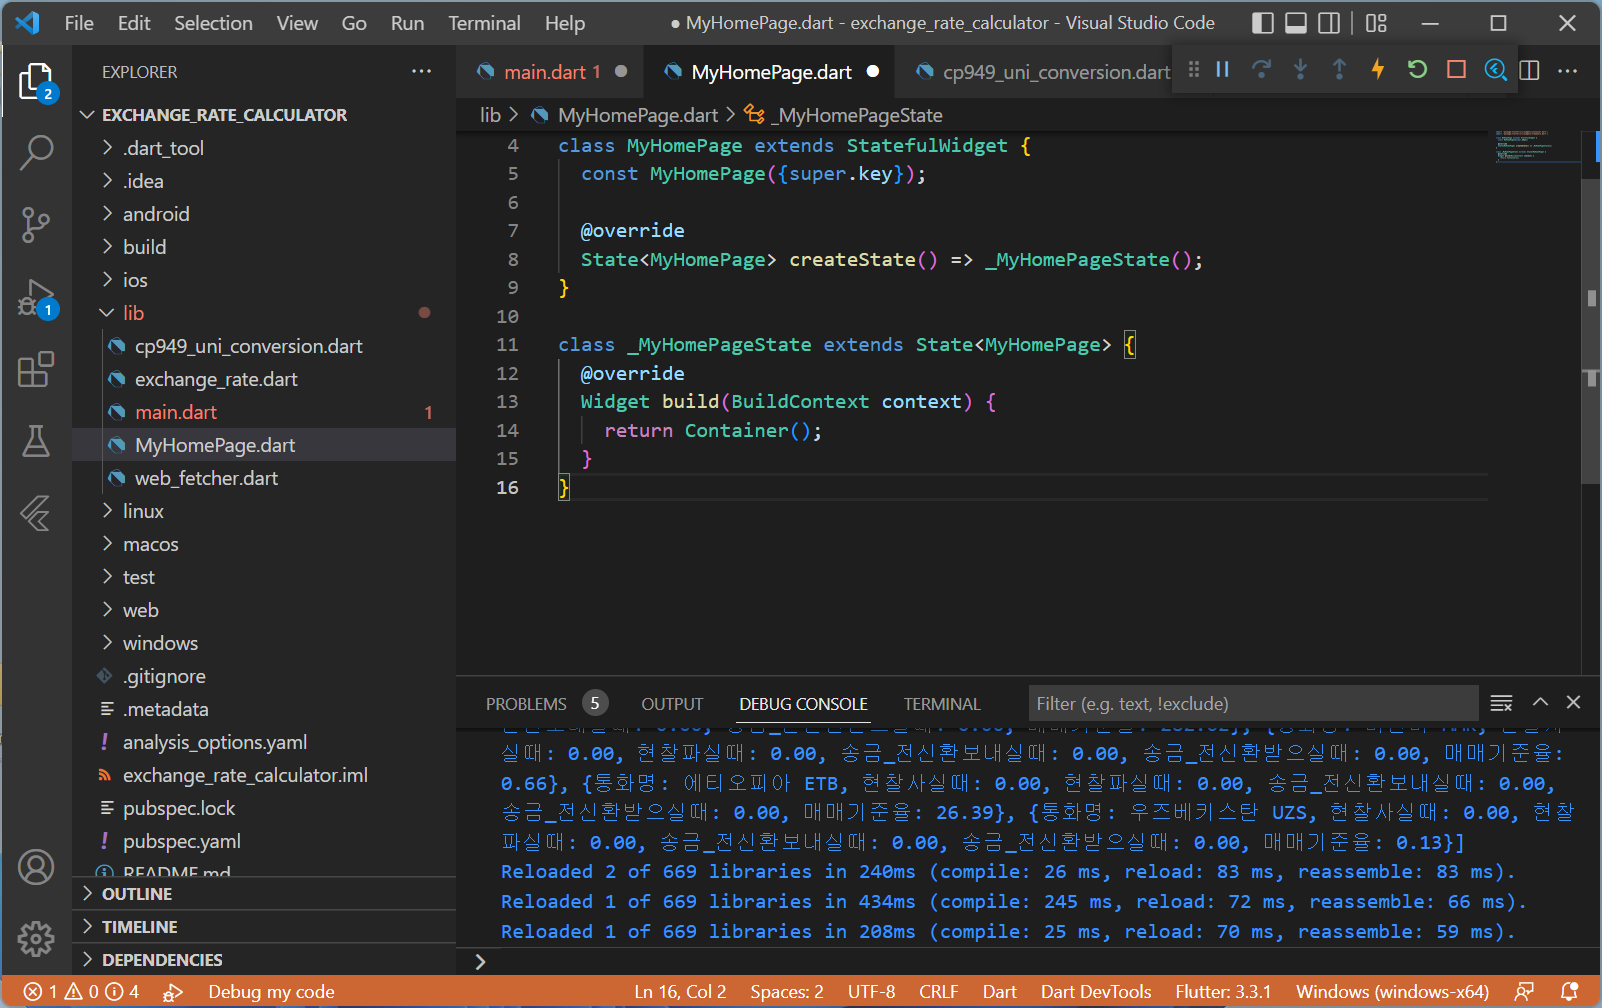Maximize the panel size chevron
This screenshot has width=1602, height=1008.
tap(1540, 702)
